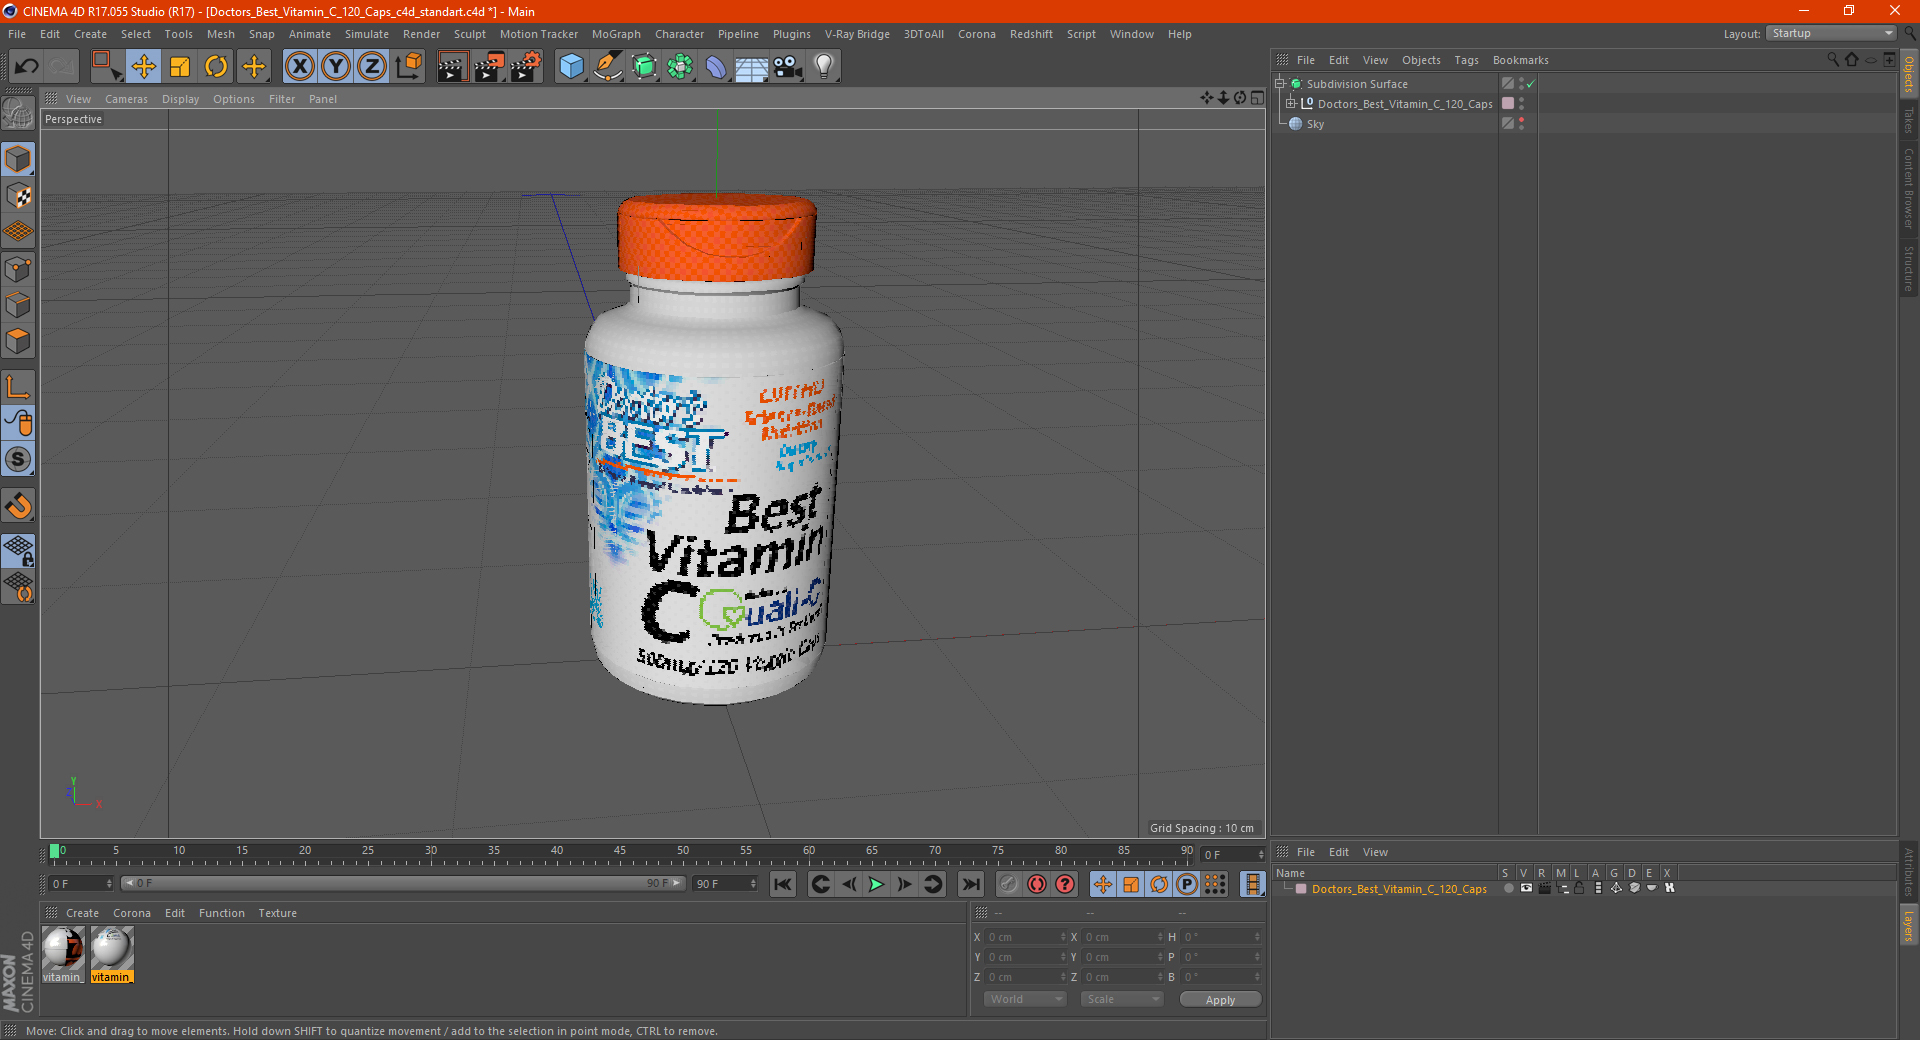Activate the Scale tool
The image size is (1920, 1040).
coord(180,67)
